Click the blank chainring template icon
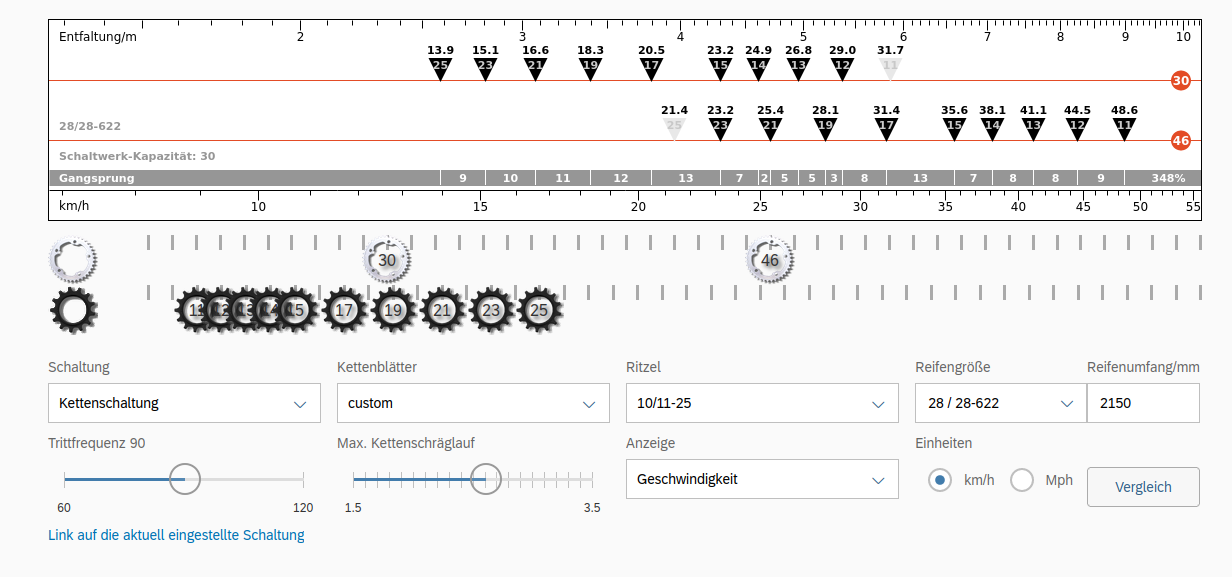1232x577 pixels. tap(73, 260)
